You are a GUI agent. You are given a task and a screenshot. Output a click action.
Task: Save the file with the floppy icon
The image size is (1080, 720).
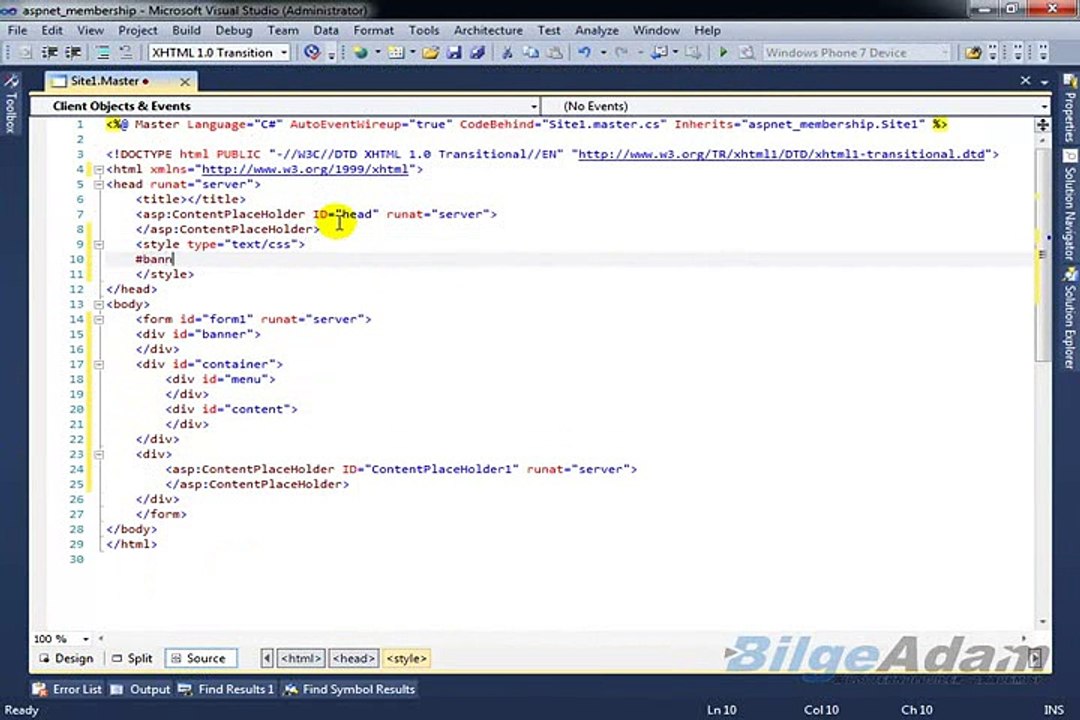pyautogui.click(x=454, y=52)
